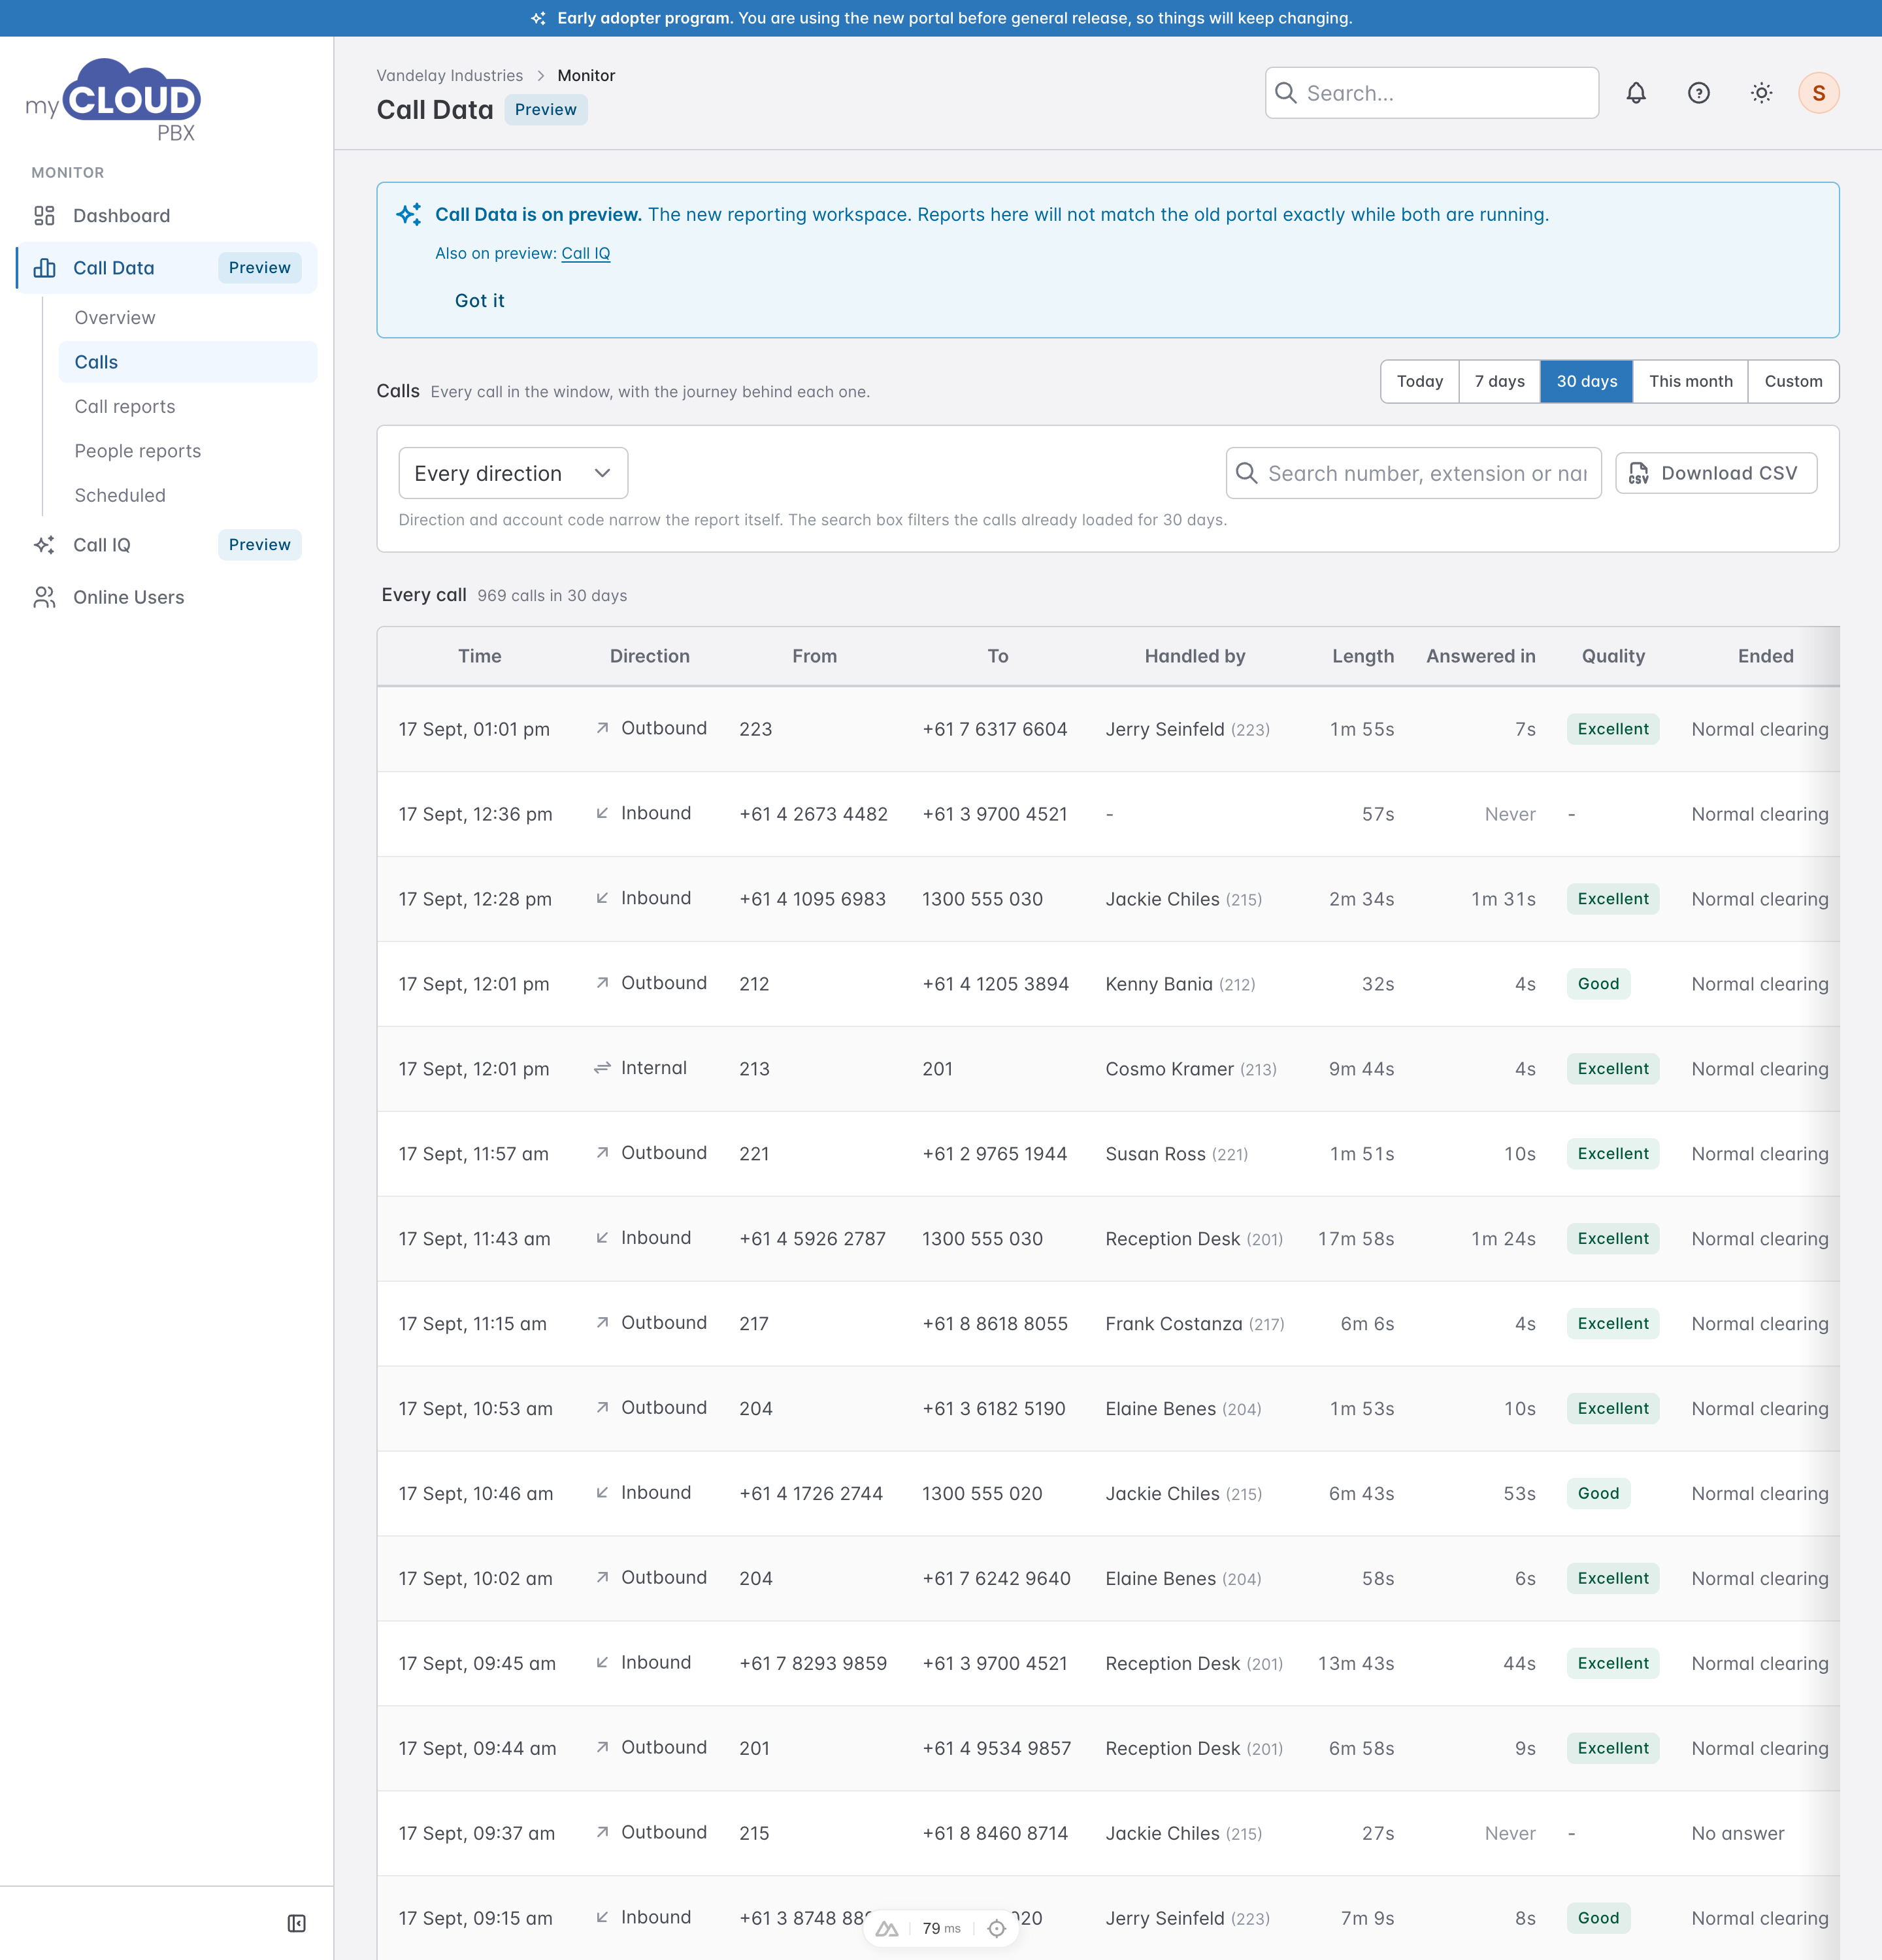1882x1960 pixels.
Task: Click the Monitor breadcrumb
Action: coord(586,75)
